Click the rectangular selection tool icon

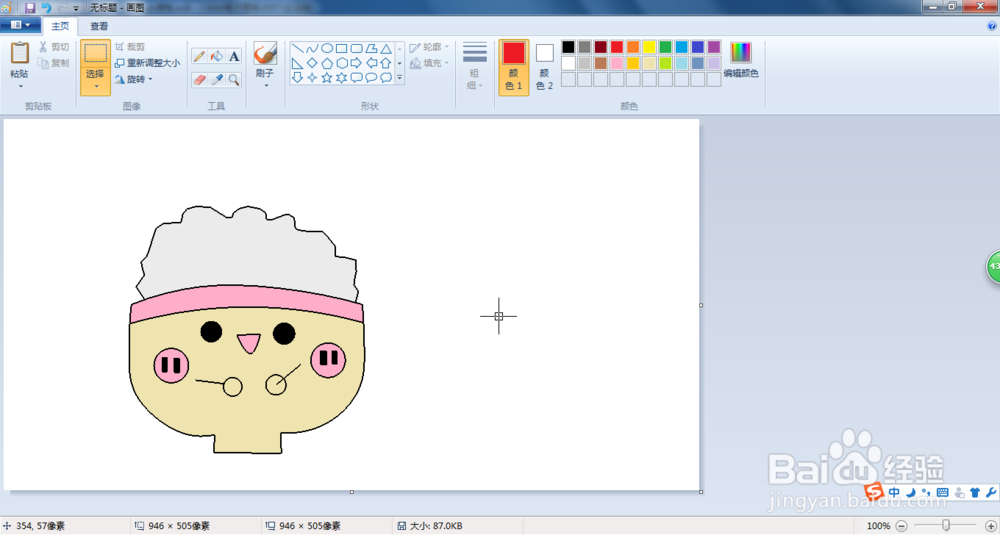96,54
